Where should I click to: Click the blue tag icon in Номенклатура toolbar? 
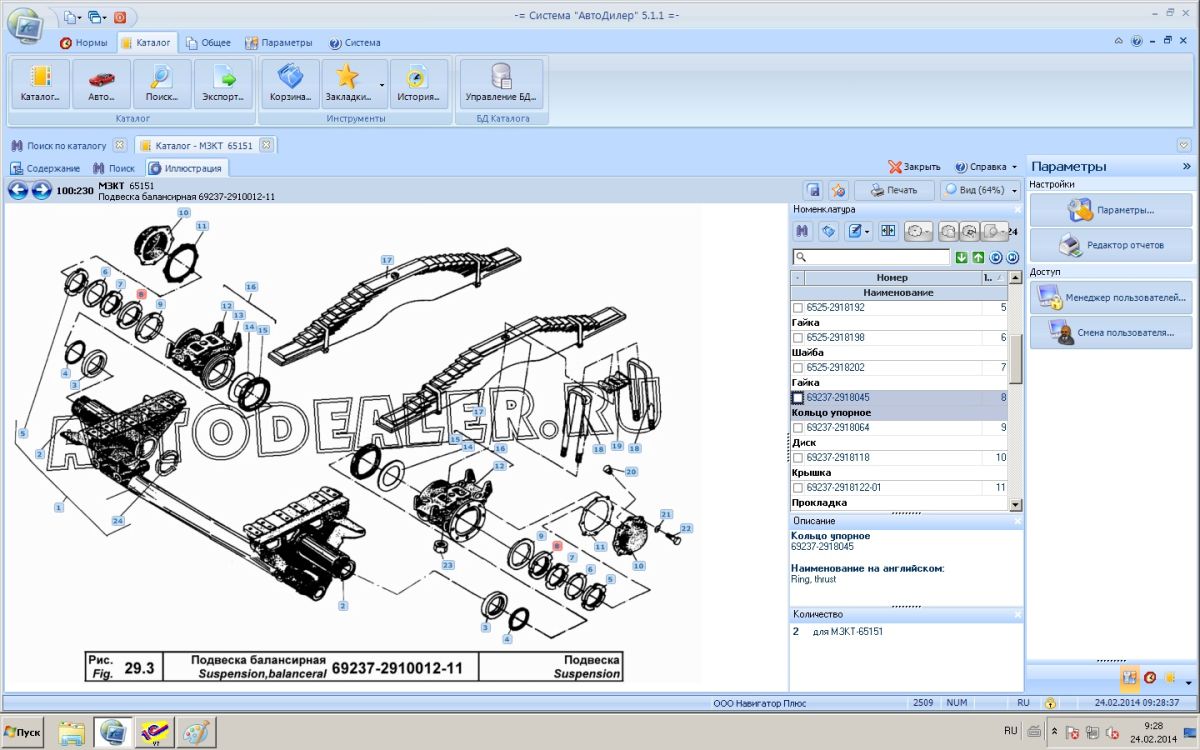click(x=828, y=231)
